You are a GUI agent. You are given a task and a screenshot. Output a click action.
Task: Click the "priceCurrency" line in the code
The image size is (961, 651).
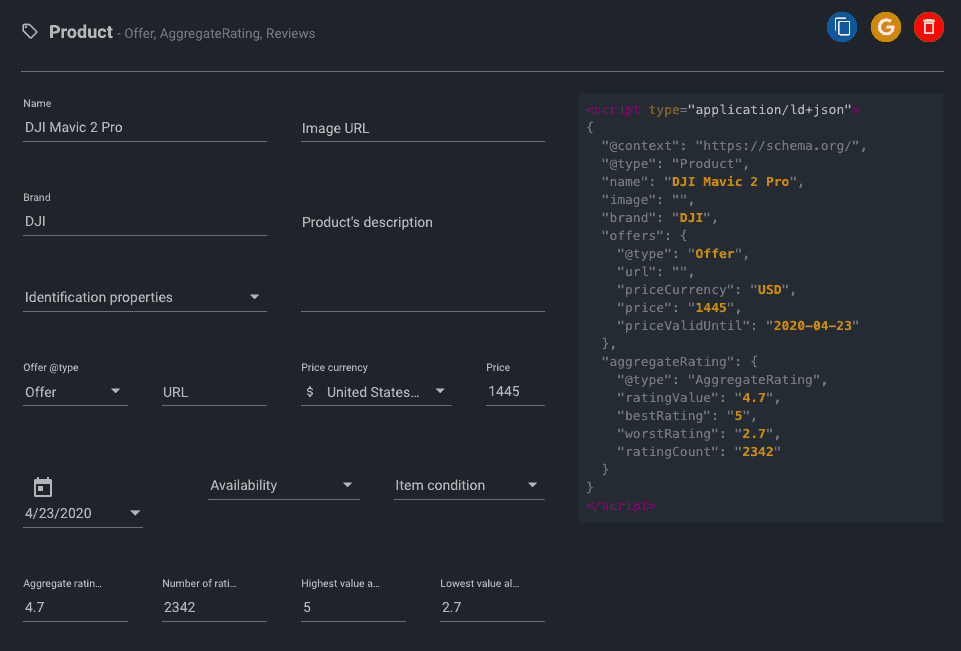tap(706, 290)
